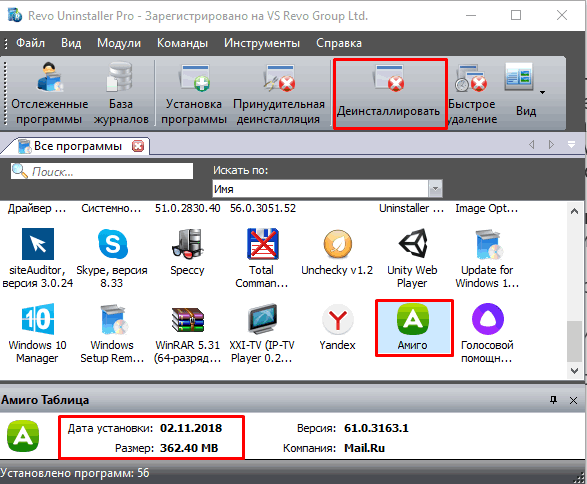Image resolution: width=587 pixels, height=484 pixels.
Task: Click the programs list vertical scrollbar thumb
Action: 574,341
